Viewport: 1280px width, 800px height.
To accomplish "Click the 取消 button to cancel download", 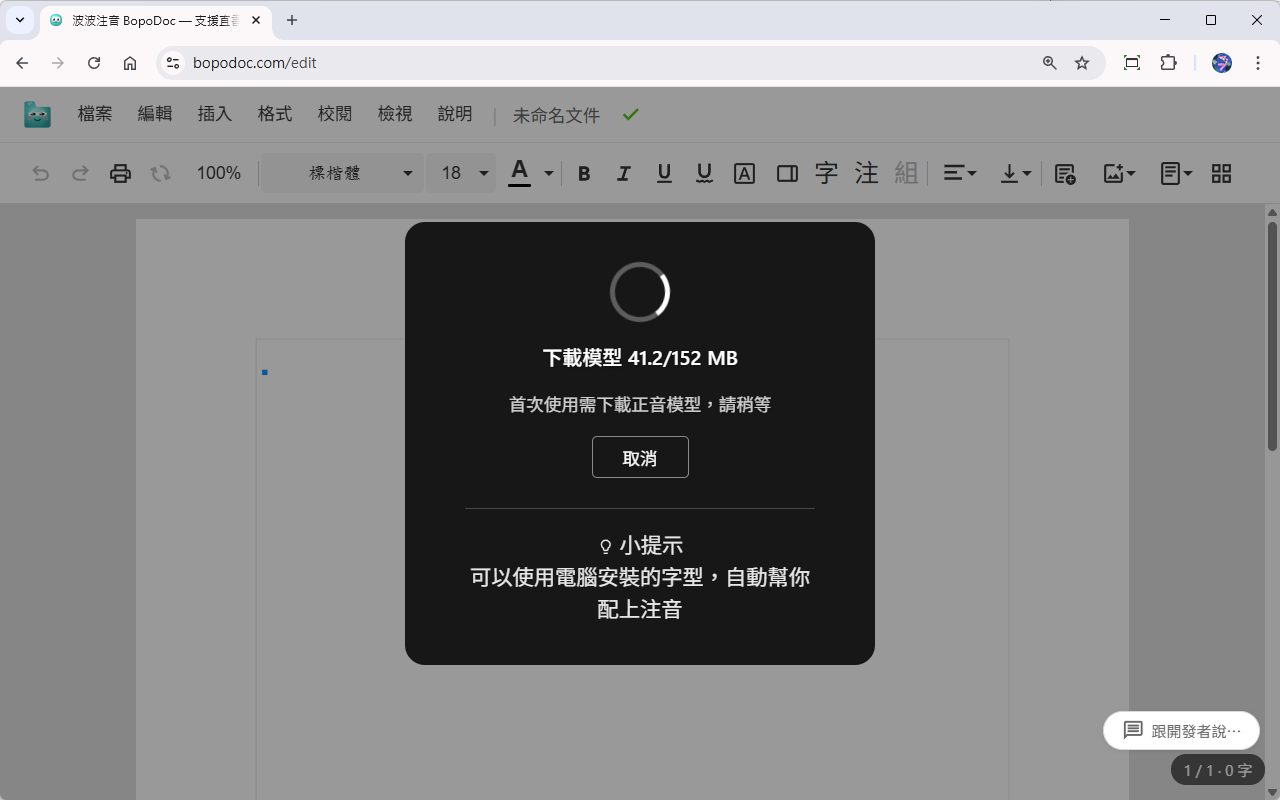I will click(x=640, y=457).
